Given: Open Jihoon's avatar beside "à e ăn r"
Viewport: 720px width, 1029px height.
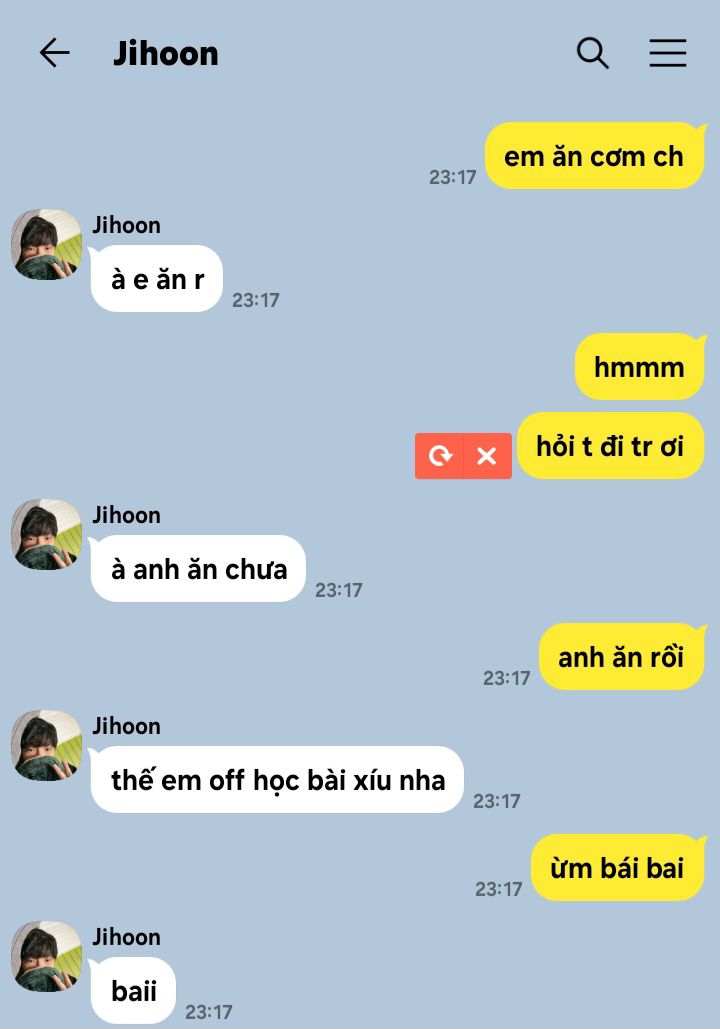Looking at the screenshot, I should (x=47, y=244).
